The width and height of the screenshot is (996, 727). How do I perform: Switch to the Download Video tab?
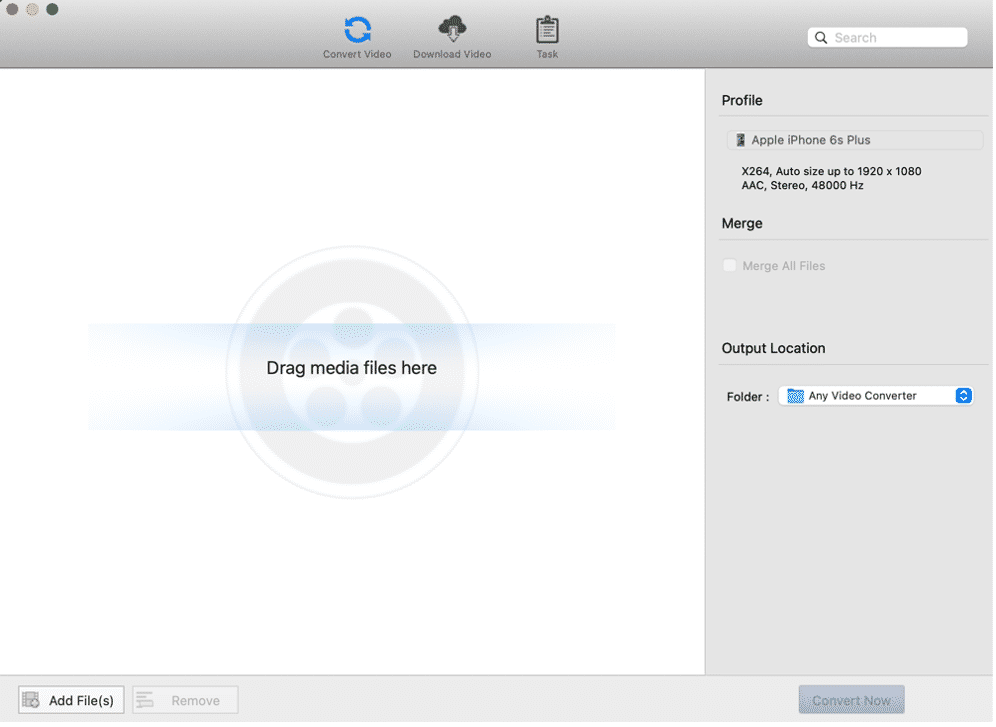click(x=451, y=37)
